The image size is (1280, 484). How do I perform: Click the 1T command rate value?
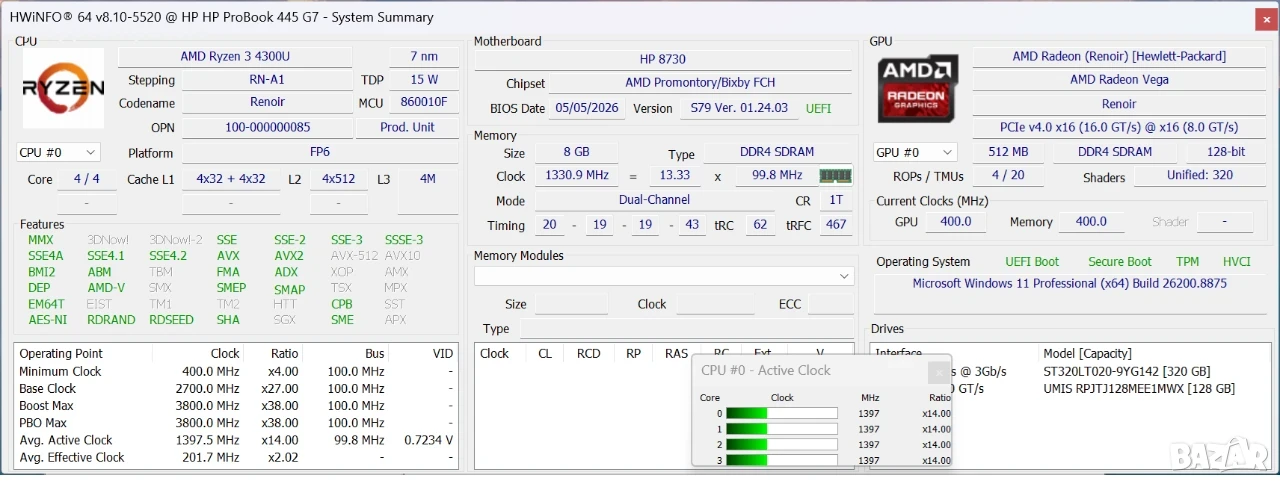(x=836, y=199)
